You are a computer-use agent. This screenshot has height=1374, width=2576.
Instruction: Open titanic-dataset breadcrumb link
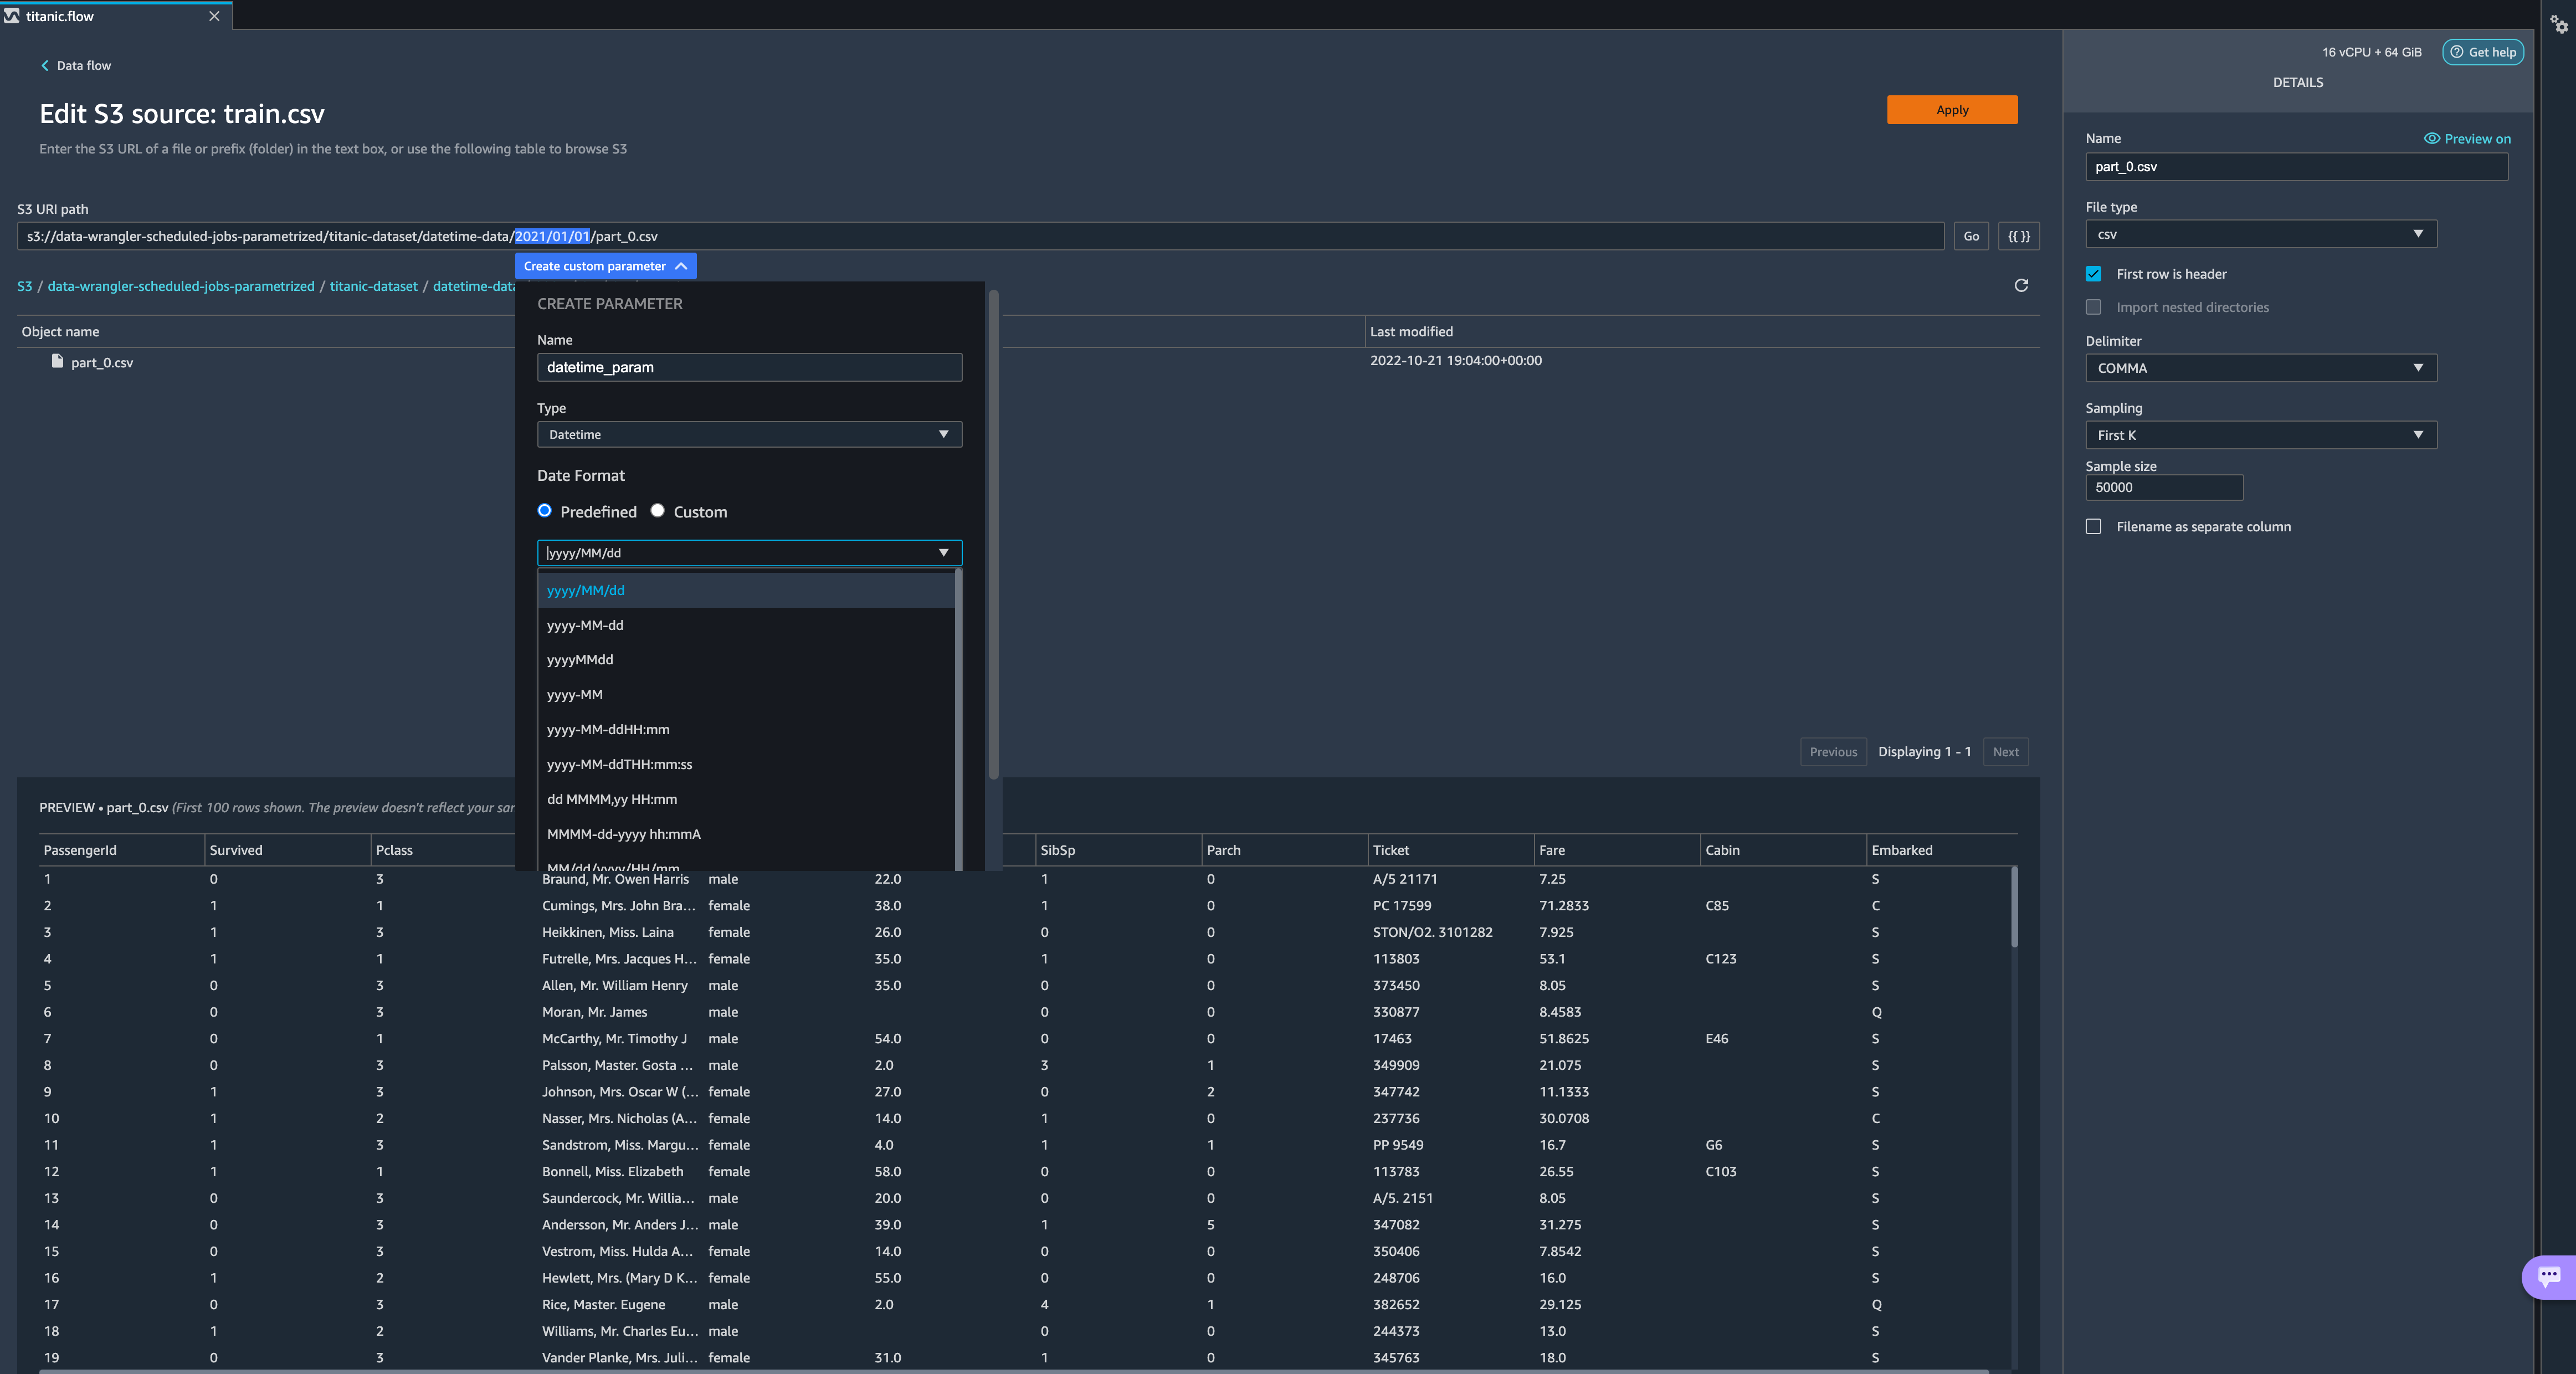pos(373,287)
